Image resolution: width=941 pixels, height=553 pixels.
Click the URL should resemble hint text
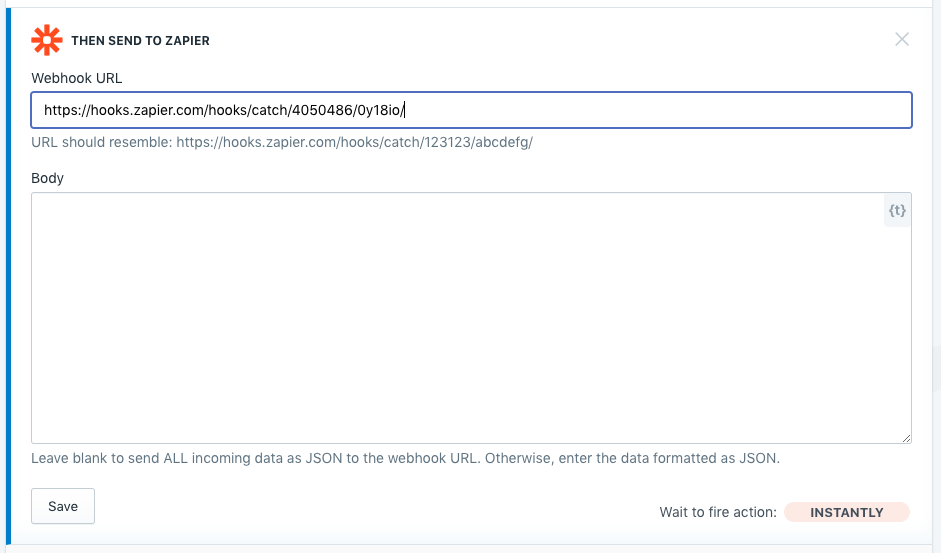point(282,142)
